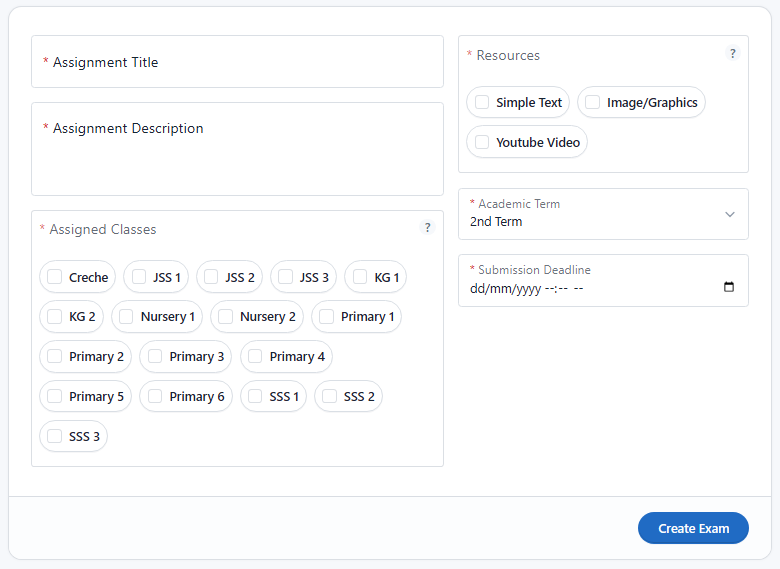The height and width of the screenshot is (569, 780).
Task: Click the Assigned Classes help icon
Action: click(427, 228)
